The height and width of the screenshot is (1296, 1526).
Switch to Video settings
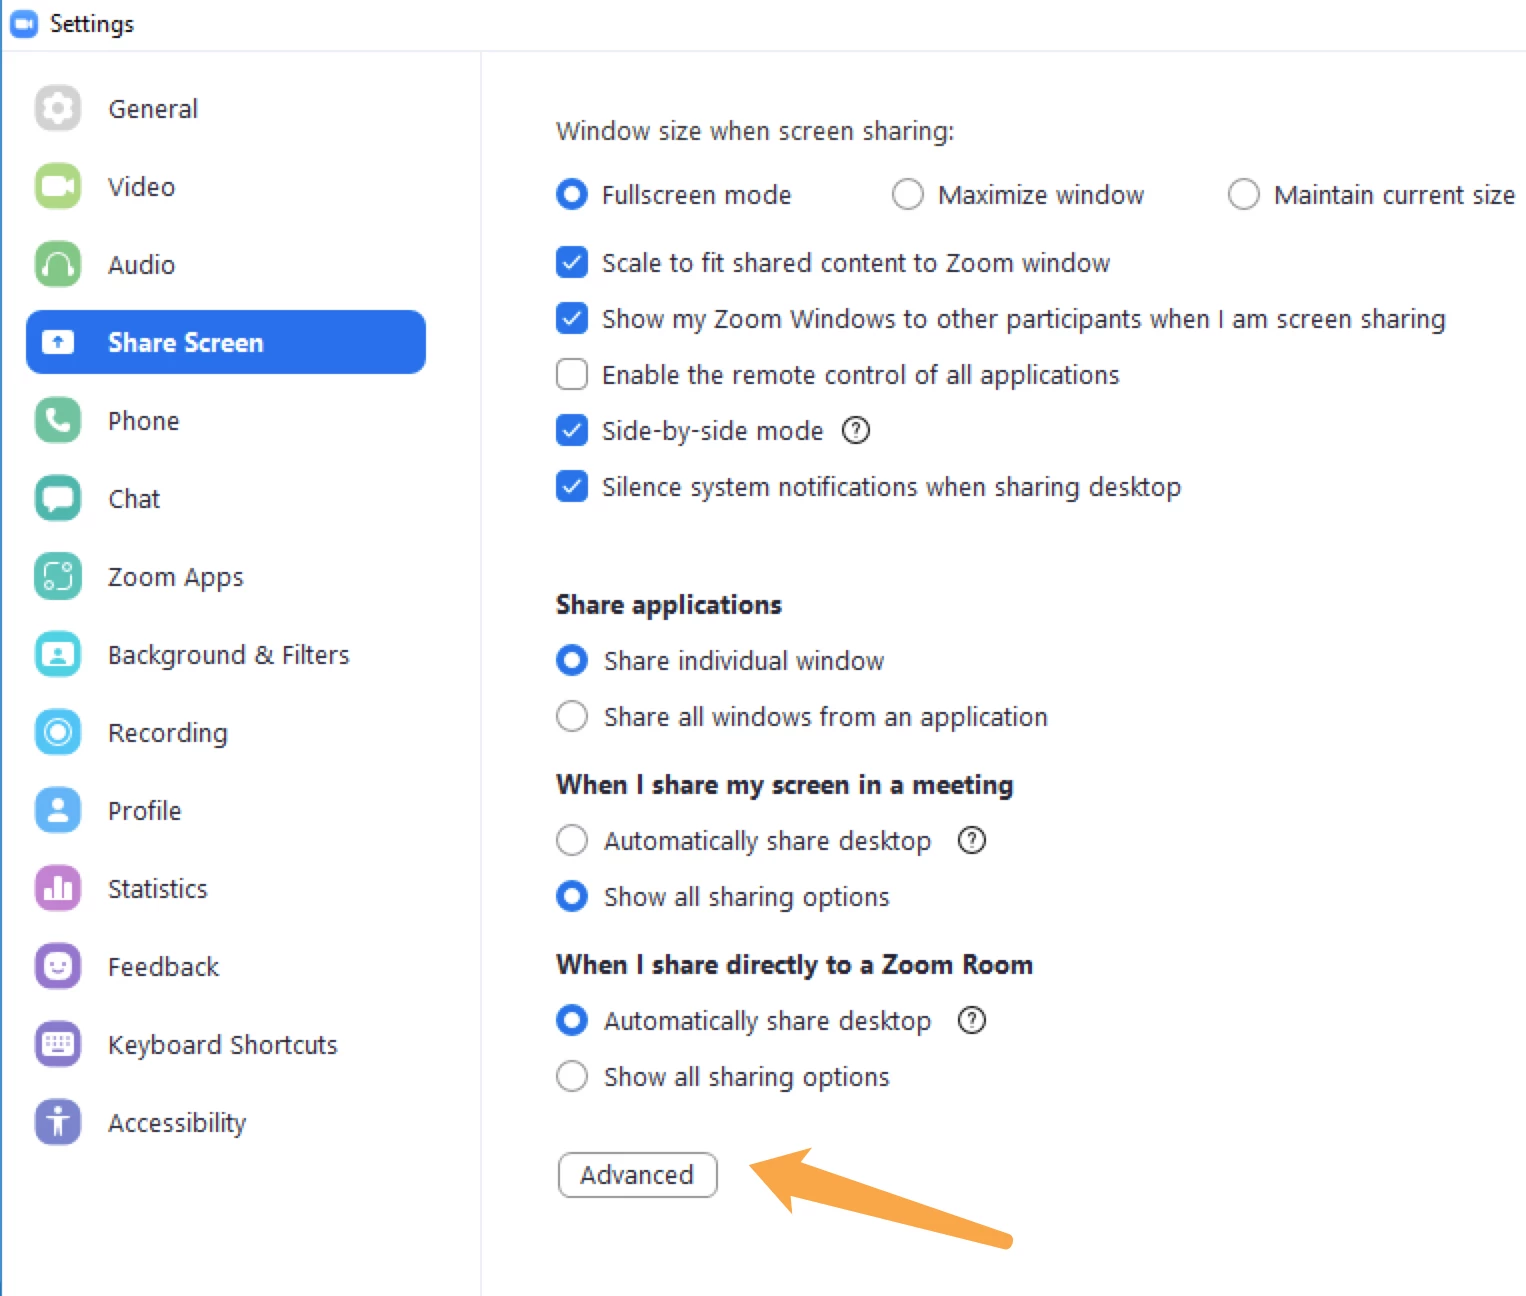[x=226, y=186]
